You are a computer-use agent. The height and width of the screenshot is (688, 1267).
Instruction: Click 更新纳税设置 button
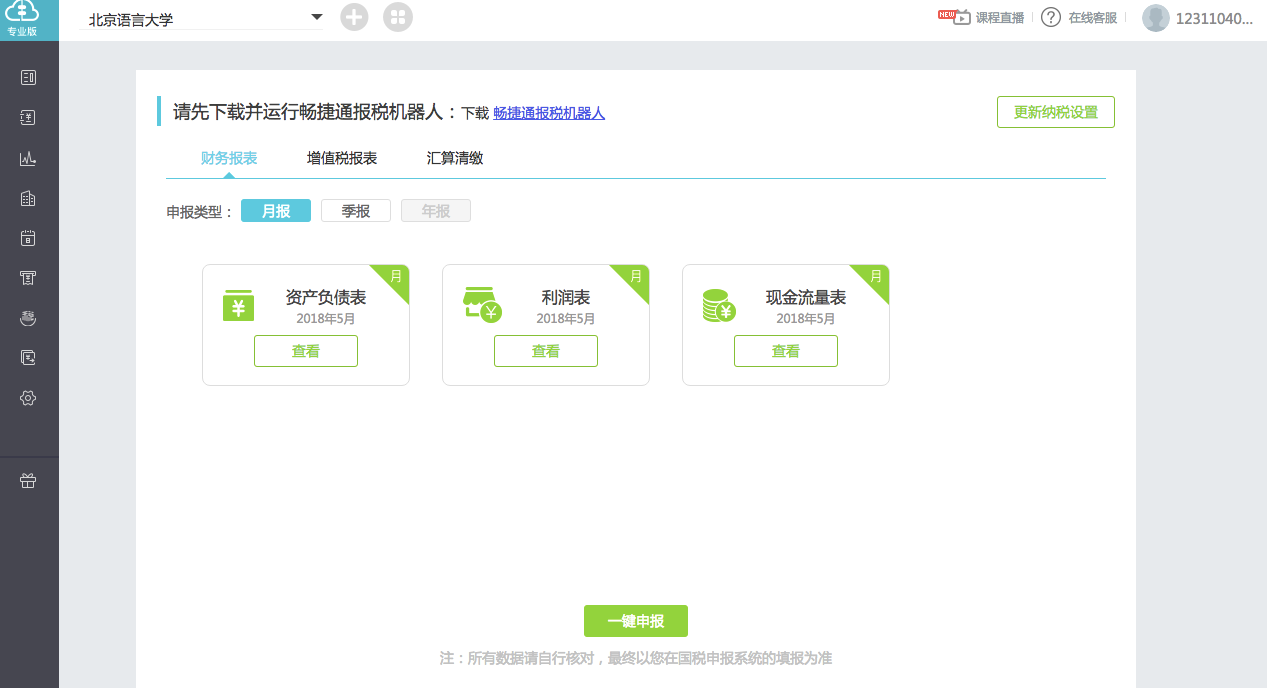1055,112
